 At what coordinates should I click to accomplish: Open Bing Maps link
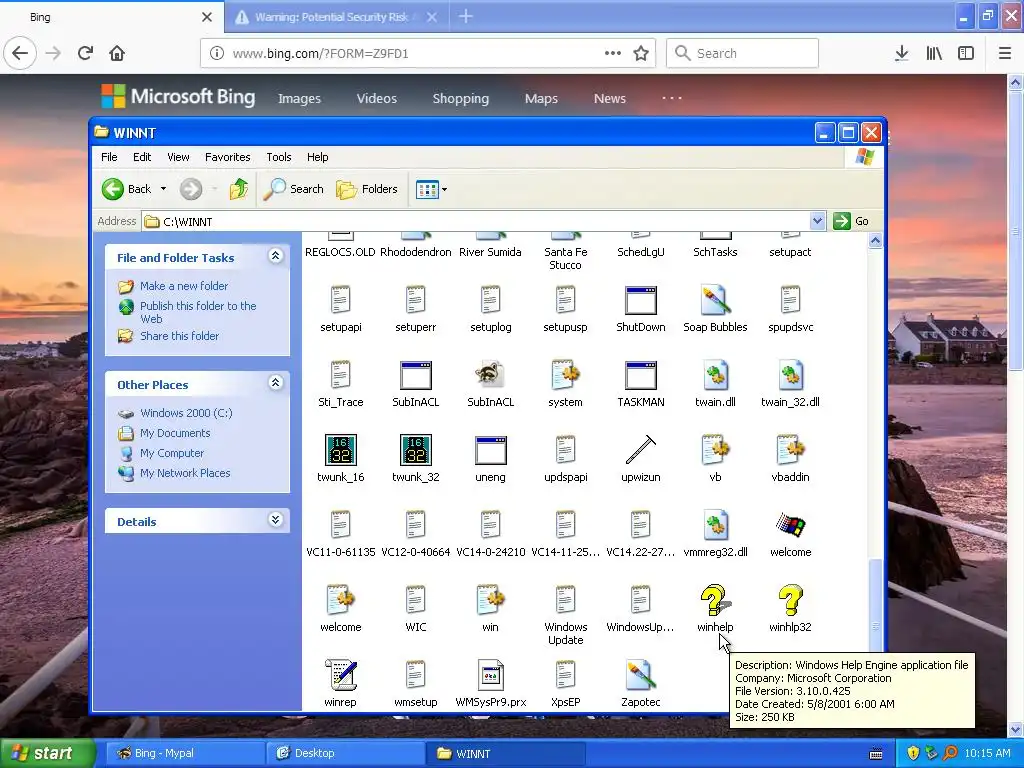tap(541, 99)
